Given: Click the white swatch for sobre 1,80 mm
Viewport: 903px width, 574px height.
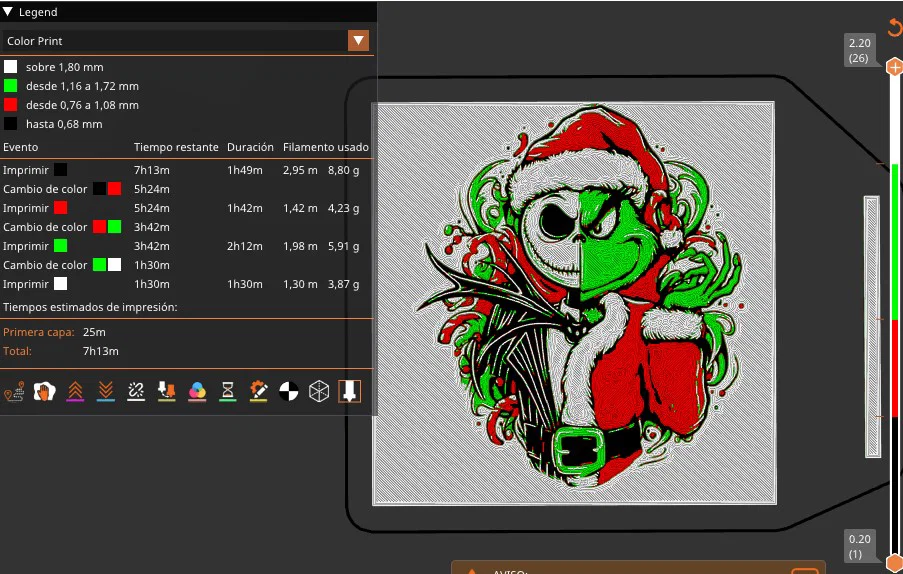Looking at the screenshot, I should coord(10,67).
